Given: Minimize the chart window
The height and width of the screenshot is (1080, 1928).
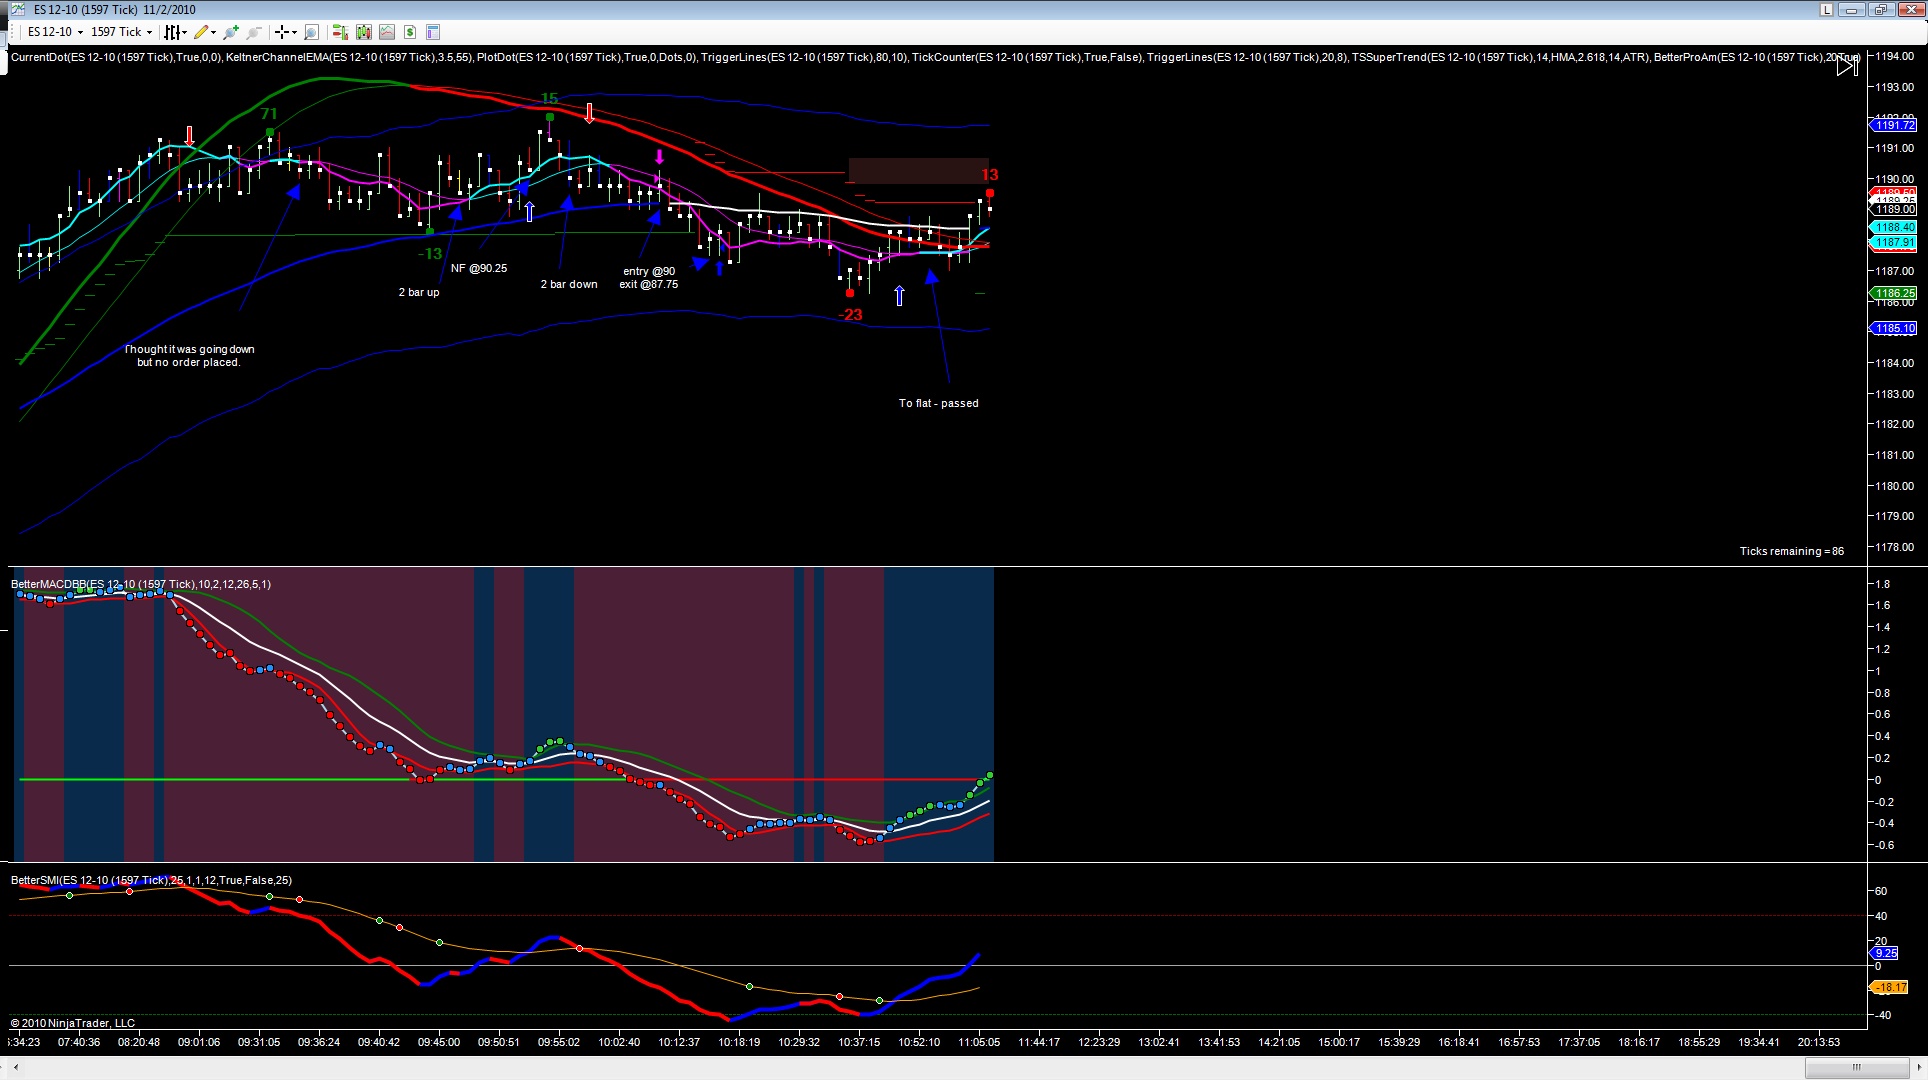Looking at the screenshot, I should pyautogui.click(x=1852, y=10).
